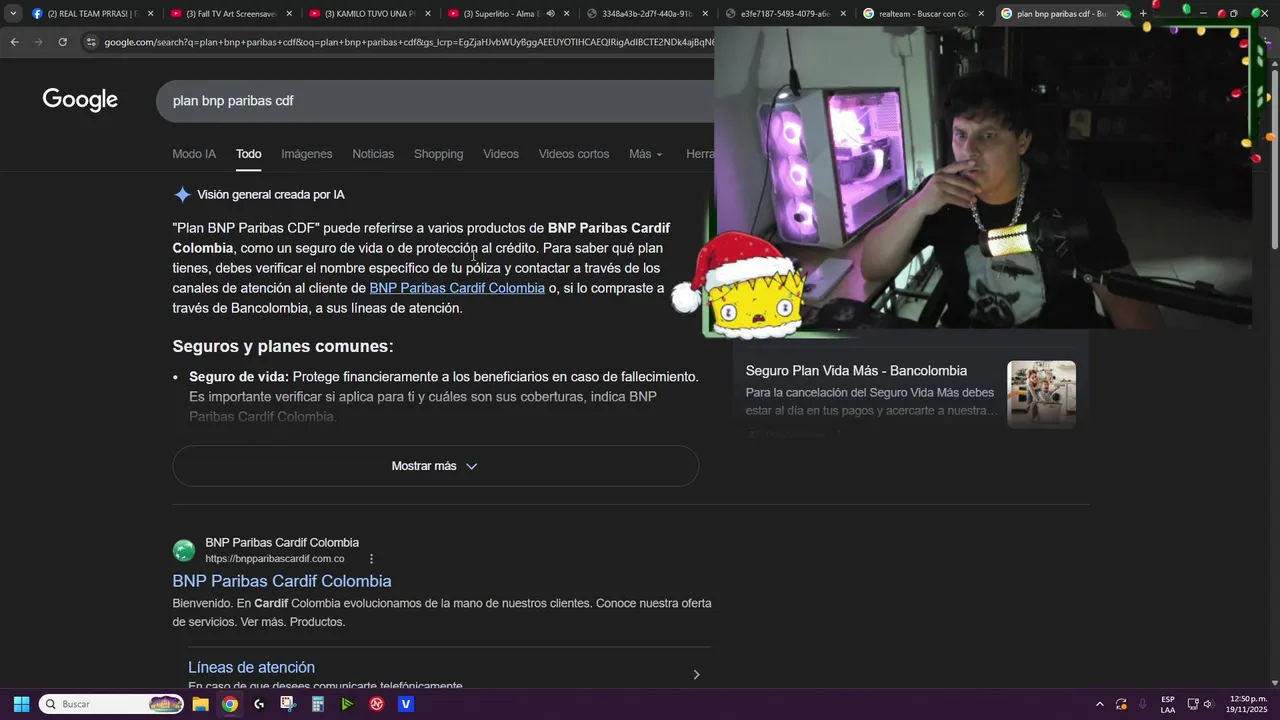The image size is (1280, 720).
Task: Click the Seguros y planes comunes heading
Action: pos(283,346)
